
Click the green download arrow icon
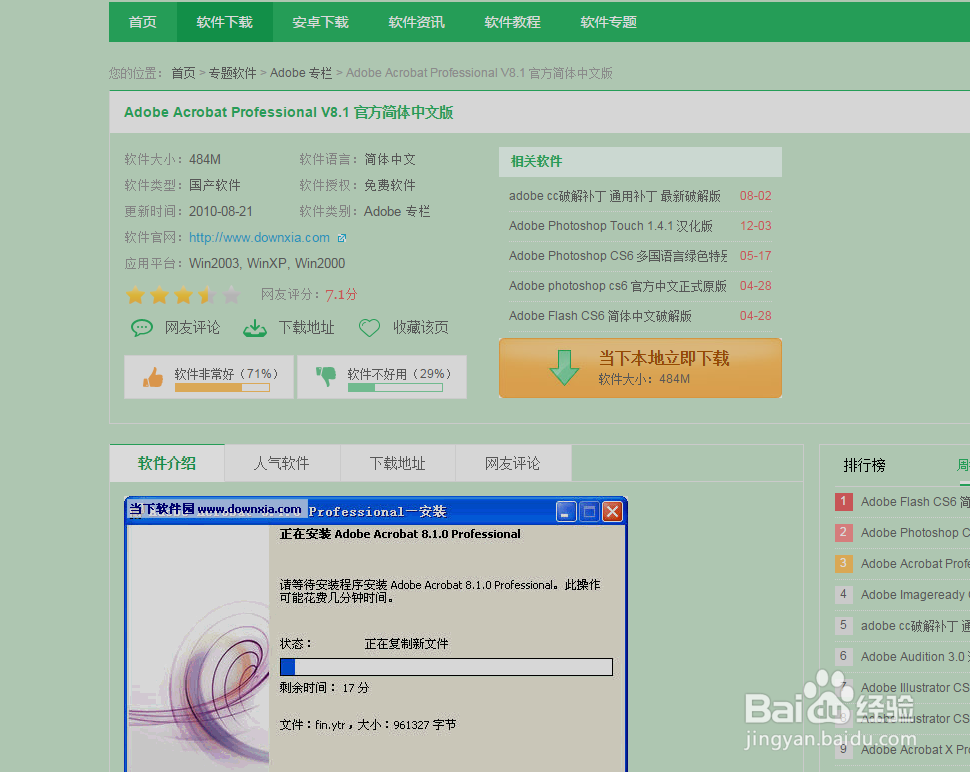tap(564, 367)
